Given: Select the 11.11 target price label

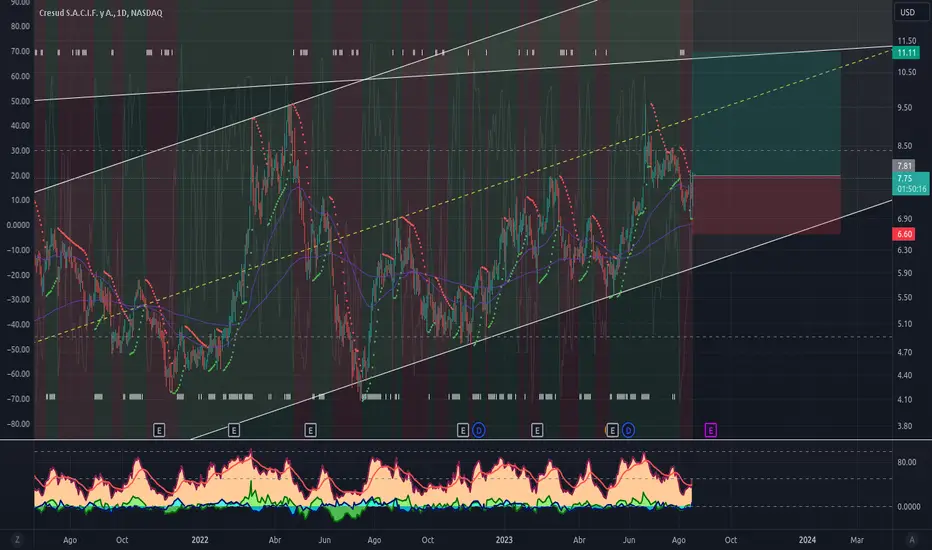Looking at the screenshot, I should [906, 53].
